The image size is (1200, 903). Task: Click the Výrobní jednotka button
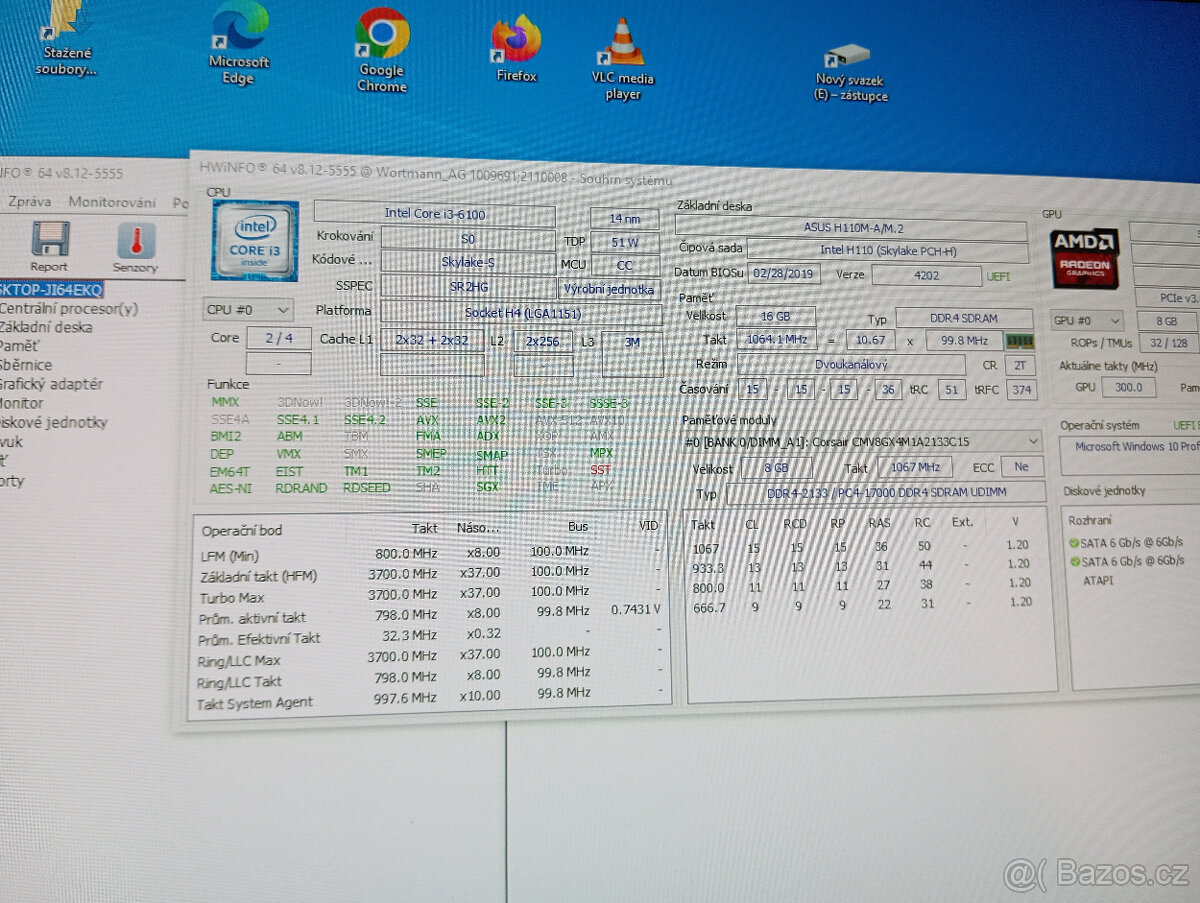[608, 288]
